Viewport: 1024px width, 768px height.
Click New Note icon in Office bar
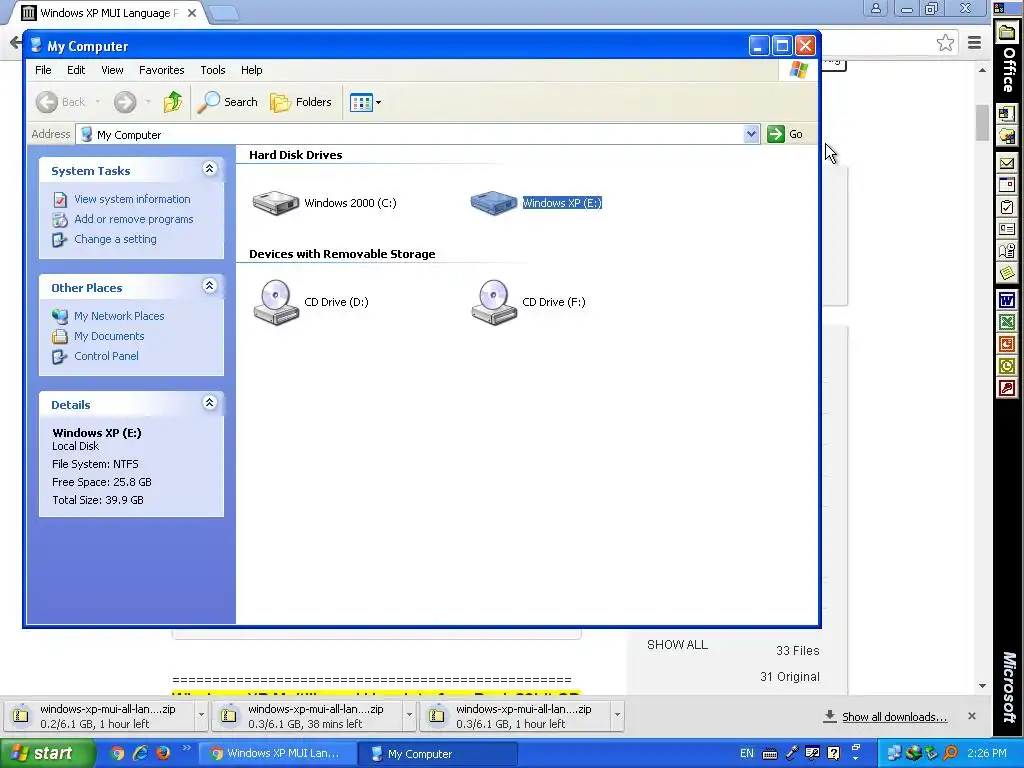[1007, 272]
